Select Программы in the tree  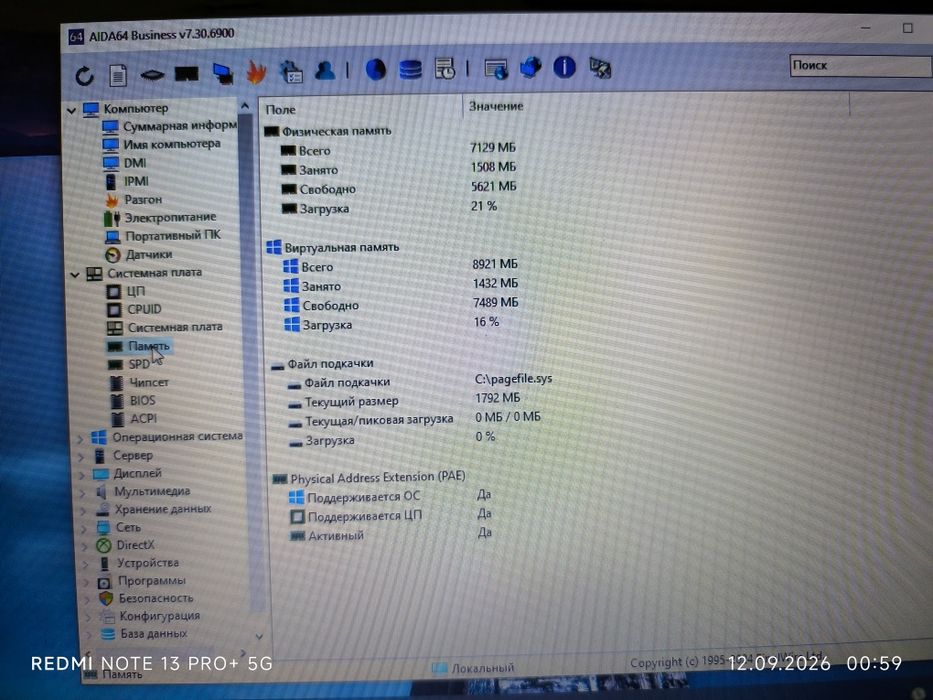[x=152, y=581]
